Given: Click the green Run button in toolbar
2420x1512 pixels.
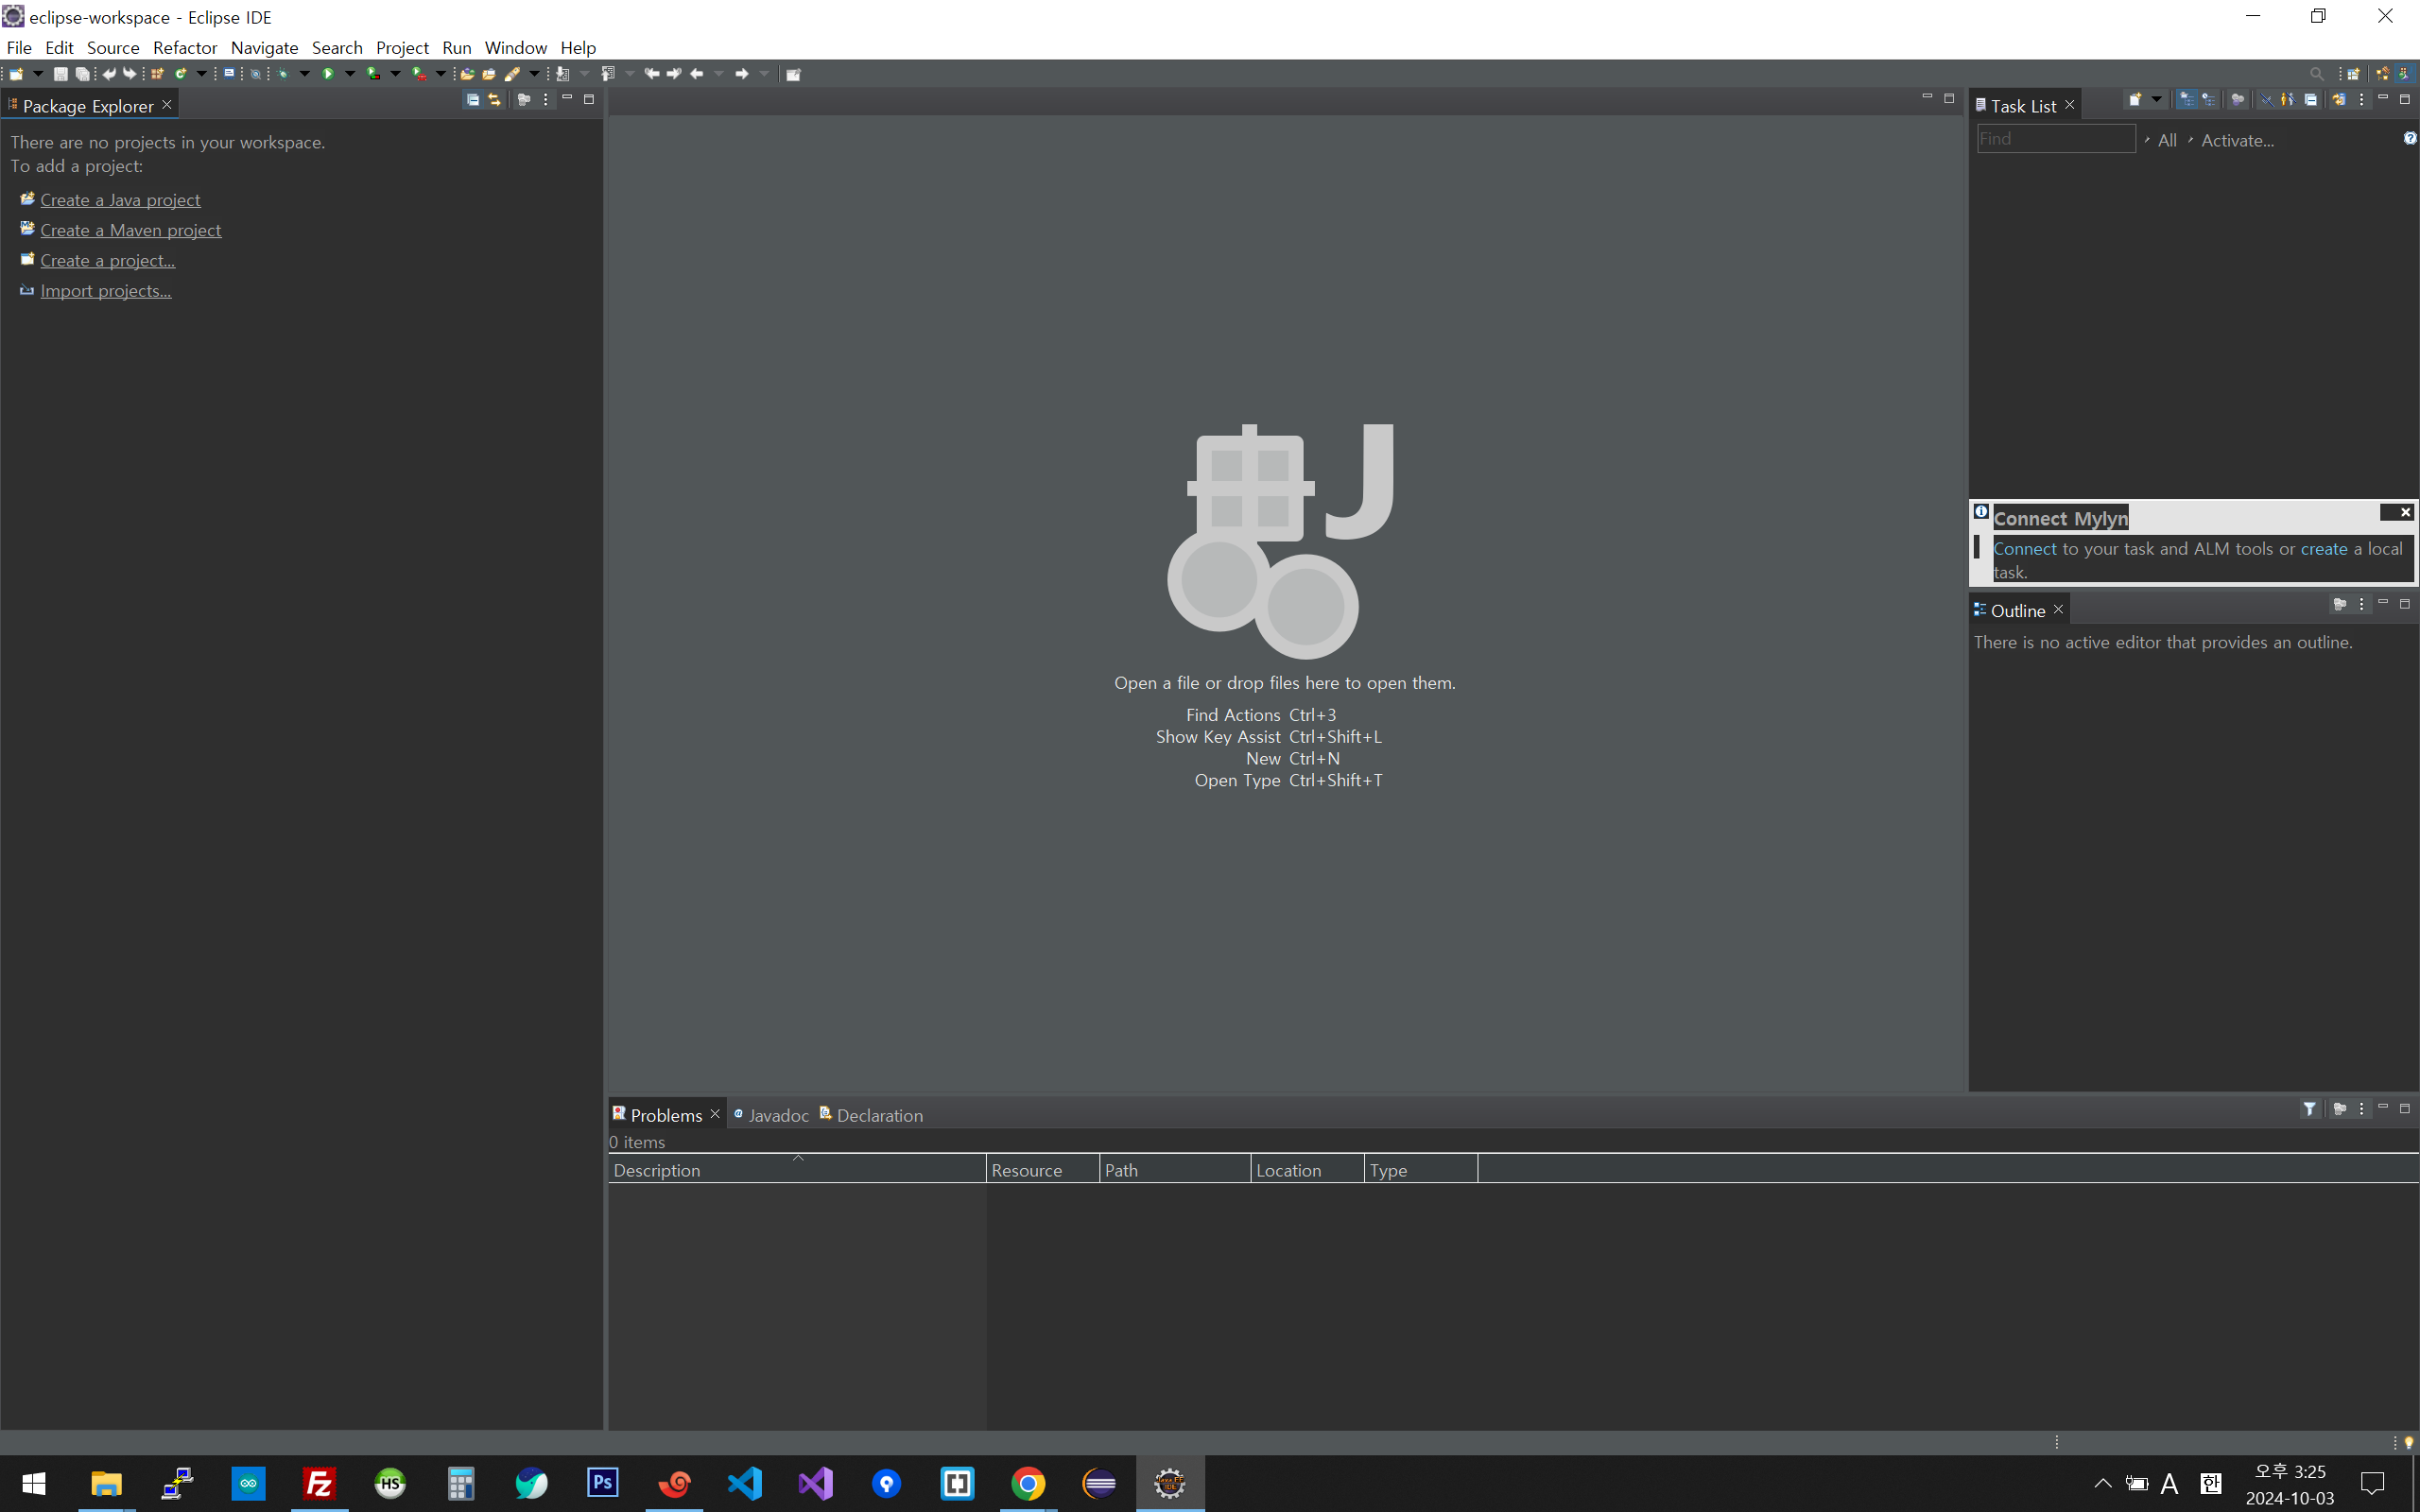Looking at the screenshot, I should (x=328, y=74).
